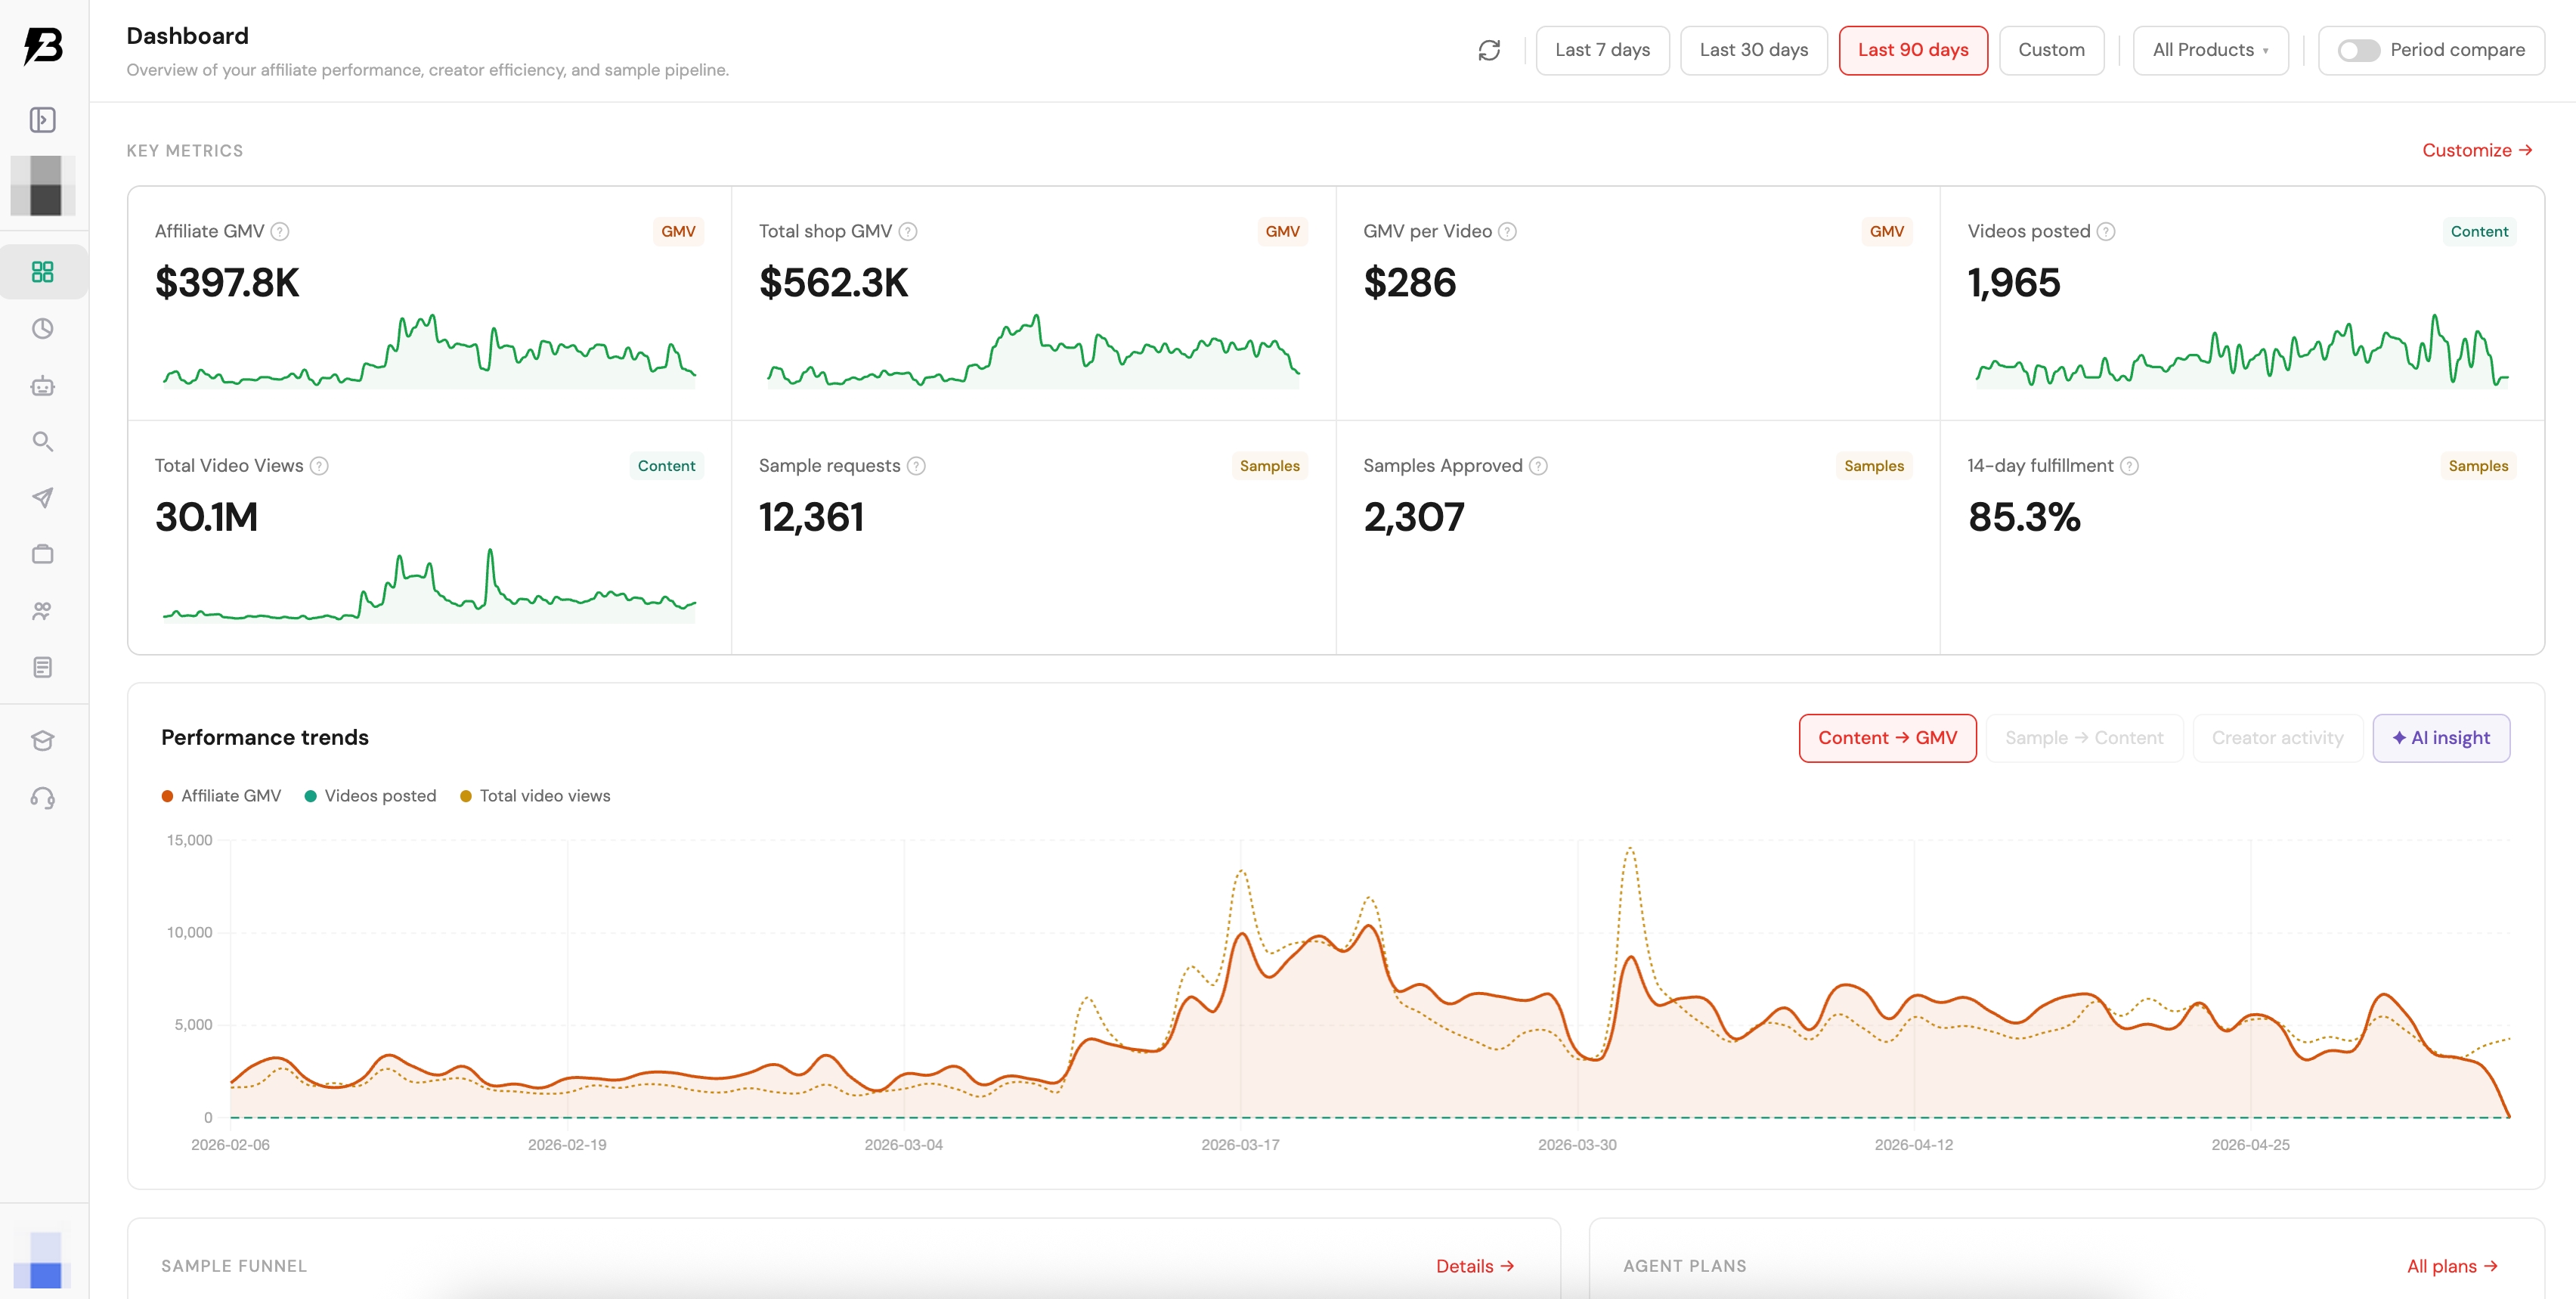Open the All Products dropdown
This screenshot has height=1299, width=2576.
tap(2211, 50)
